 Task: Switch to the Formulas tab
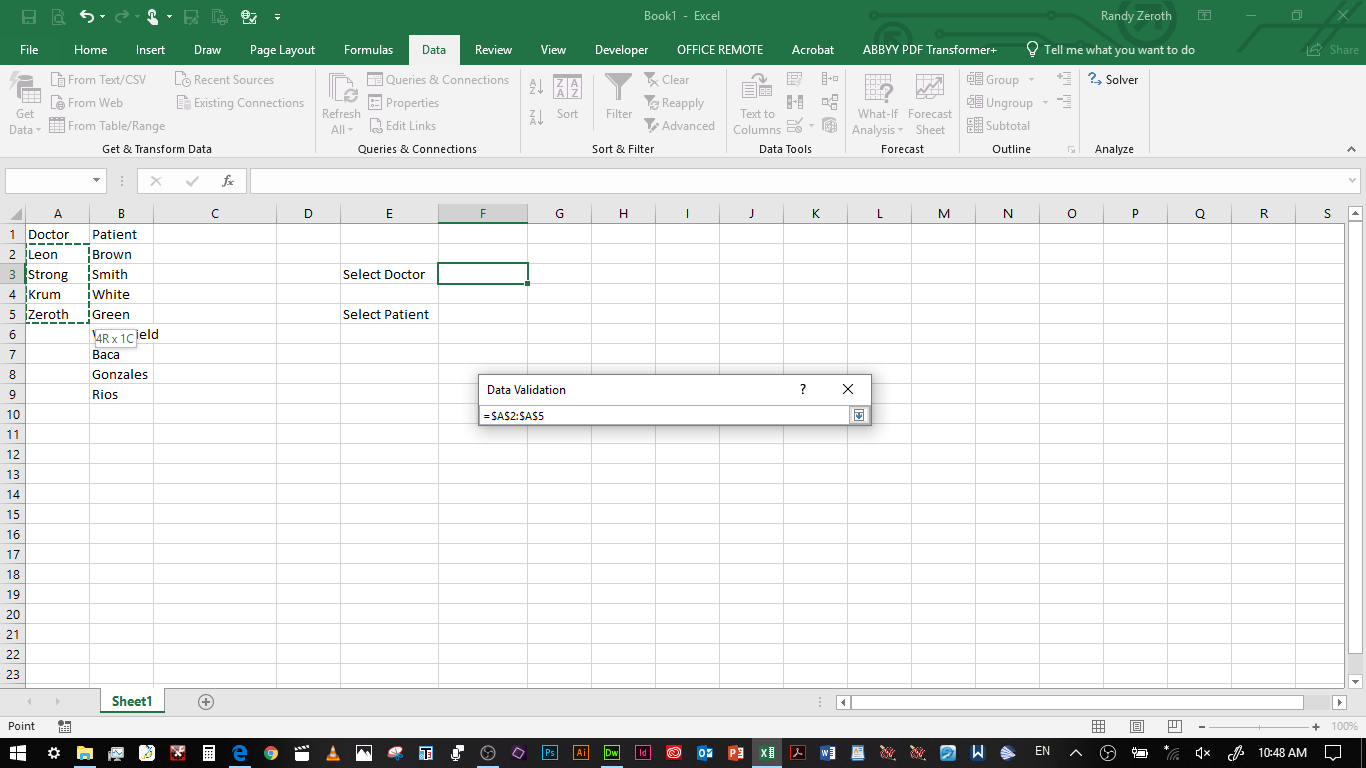click(368, 50)
